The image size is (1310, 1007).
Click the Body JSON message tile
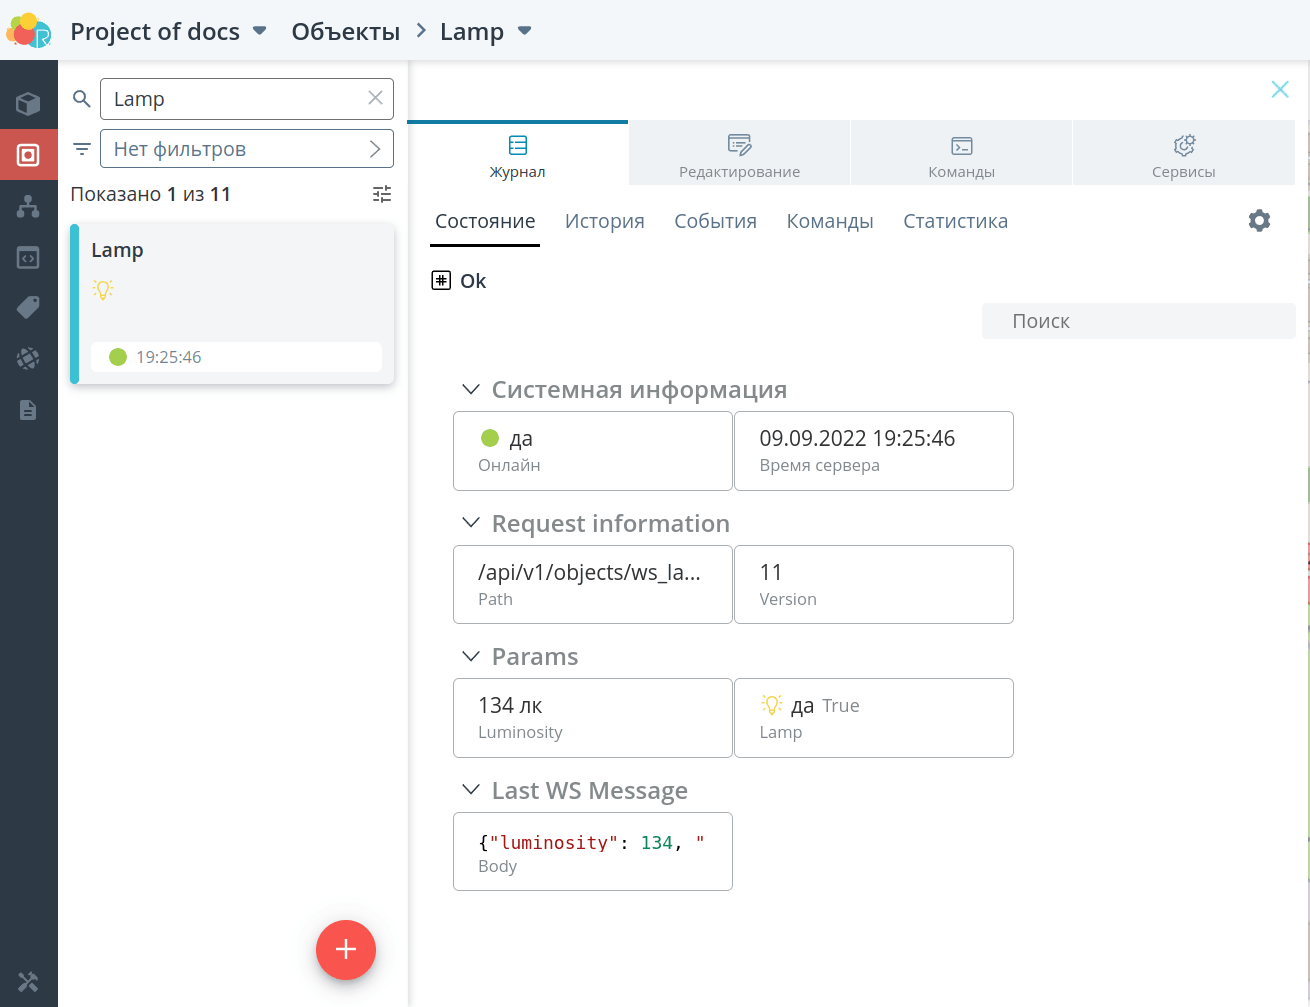pyautogui.click(x=593, y=852)
